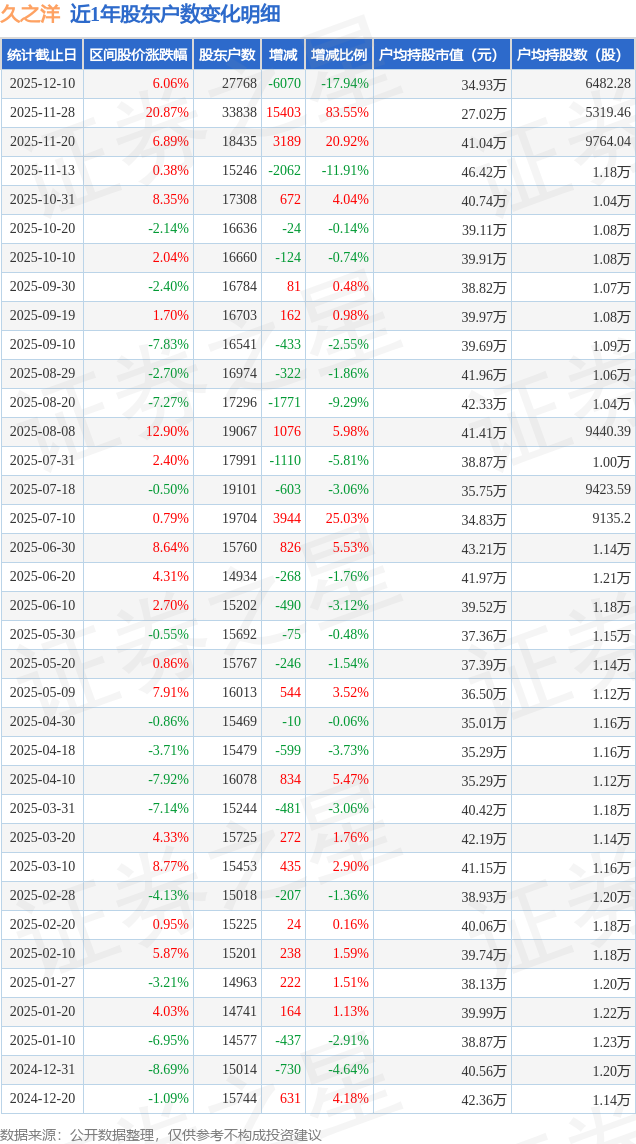This screenshot has width=636, height=1144.
Task: Click the 户均持股数（股） column header
Action: pos(573,55)
